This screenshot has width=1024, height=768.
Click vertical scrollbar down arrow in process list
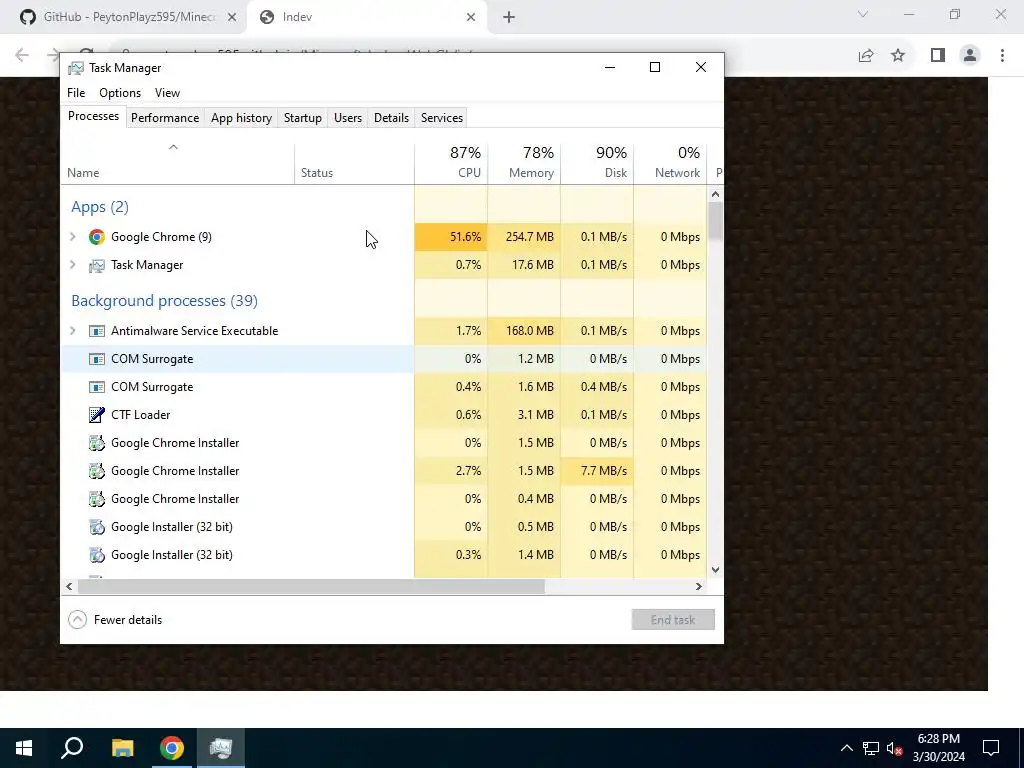(715, 569)
